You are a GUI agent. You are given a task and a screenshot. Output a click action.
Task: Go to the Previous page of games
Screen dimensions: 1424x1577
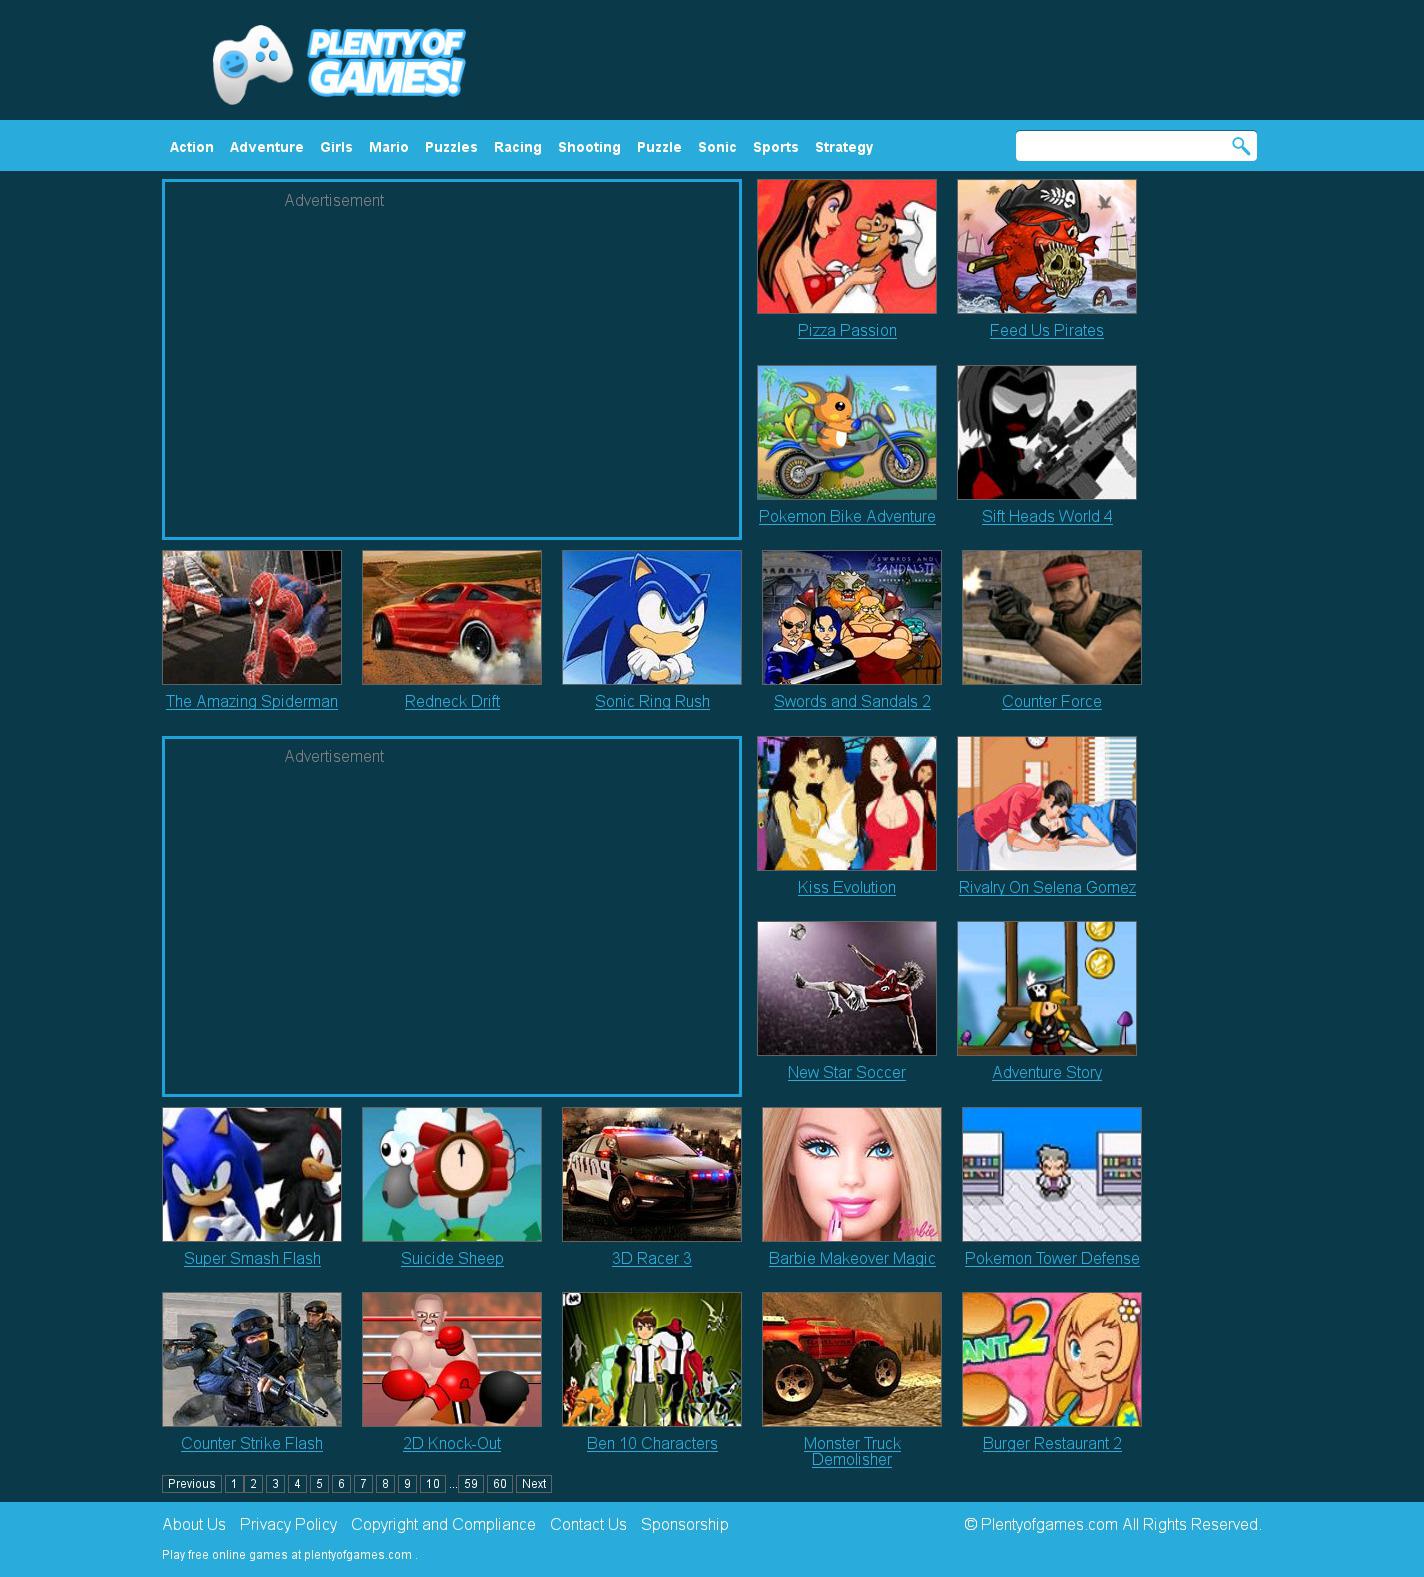[x=192, y=1484]
